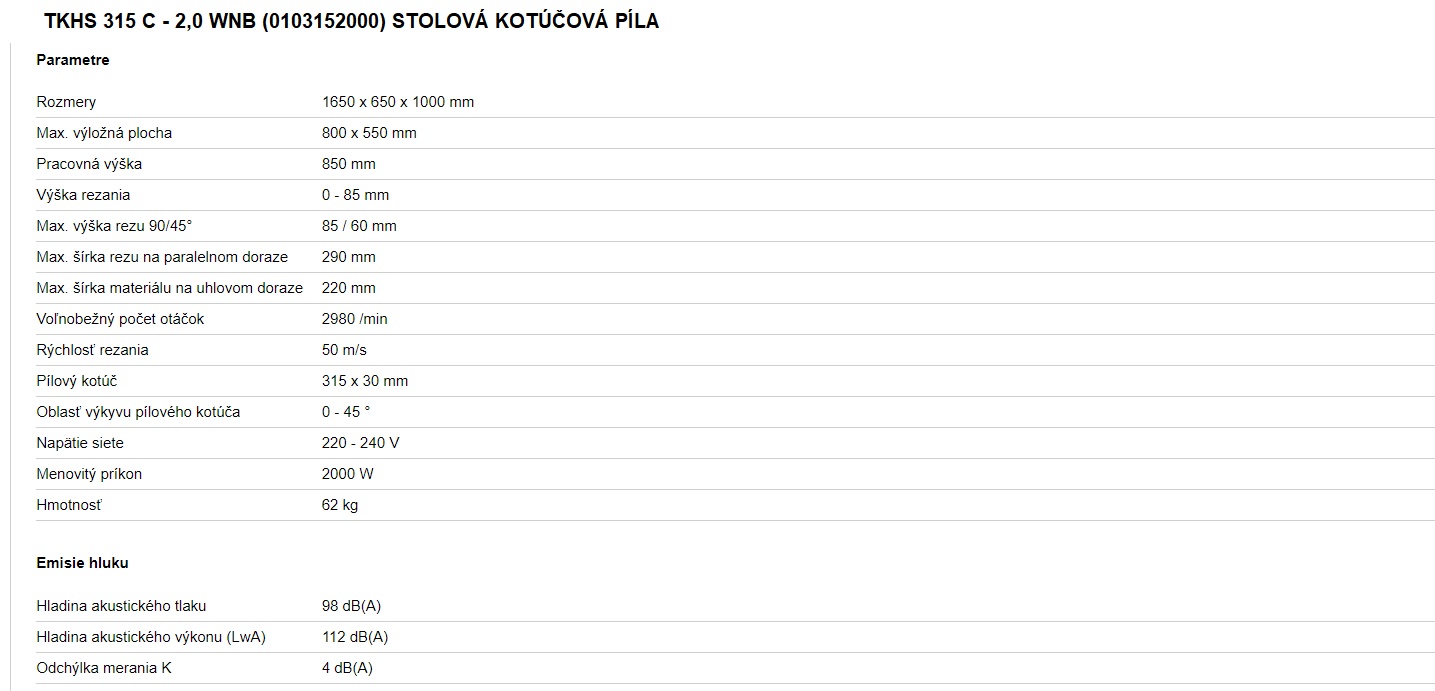Click the Max. výložná plocha row label
This screenshot has height=691, width=1435.
click(x=104, y=133)
